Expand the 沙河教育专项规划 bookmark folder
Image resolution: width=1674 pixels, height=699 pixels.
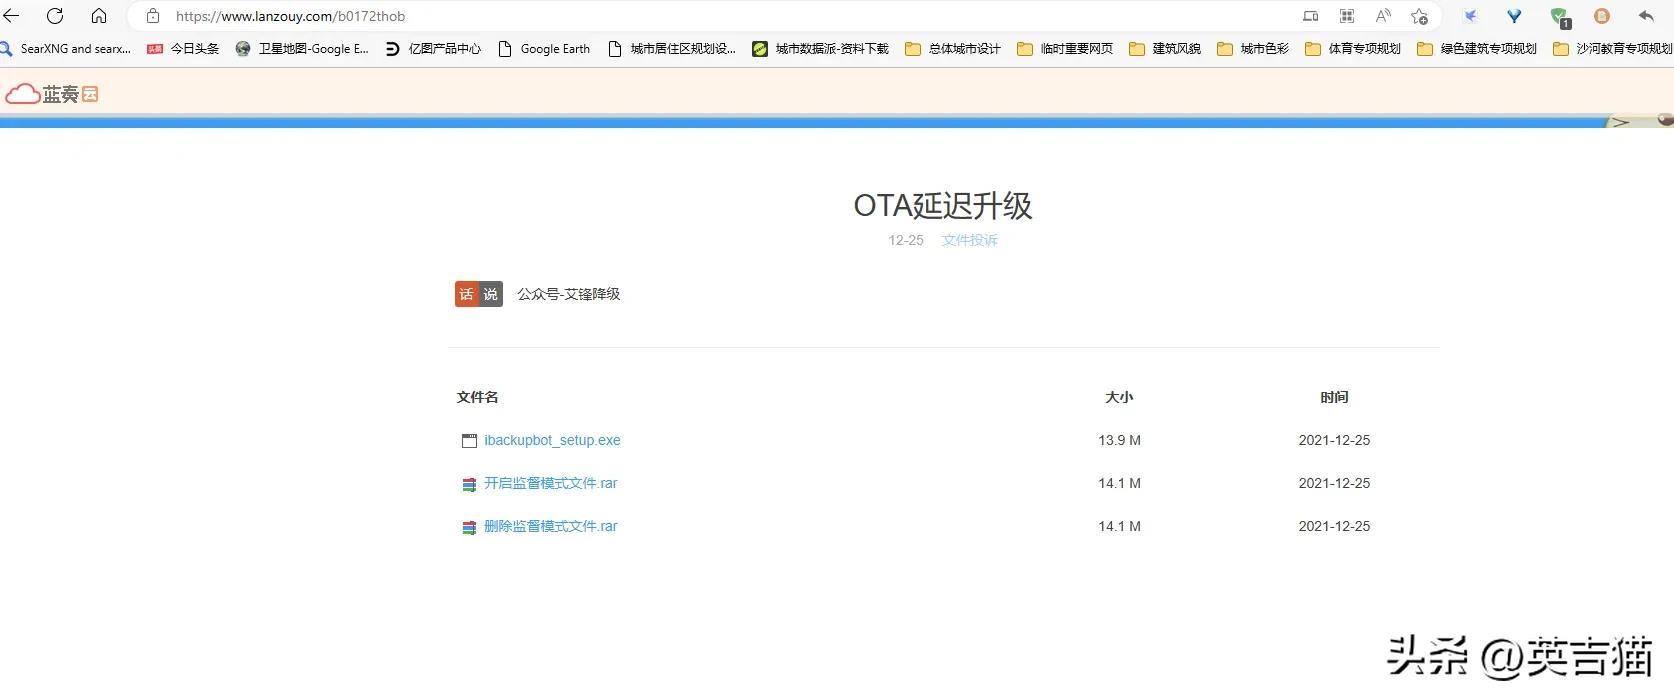(1613, 48)
